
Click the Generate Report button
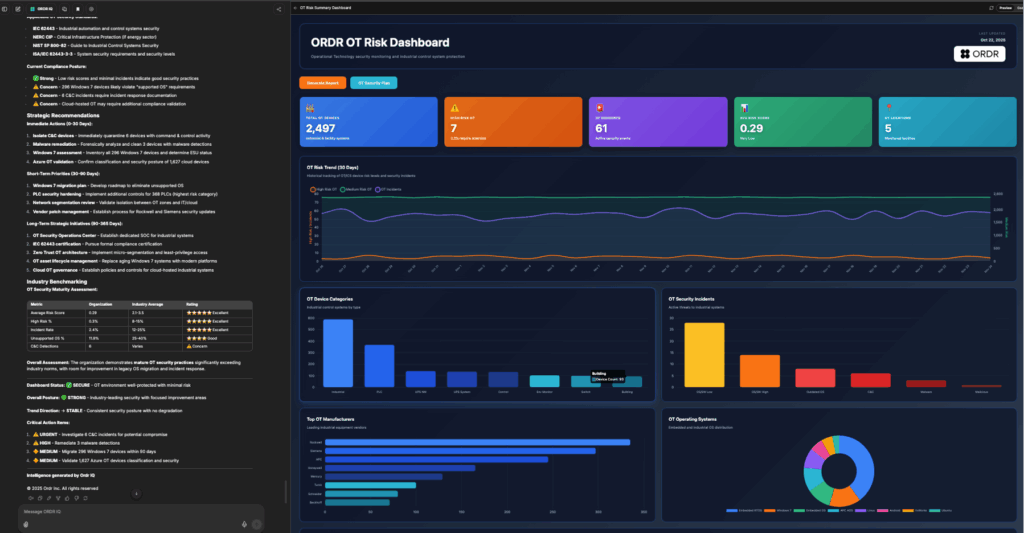click(322, 83)
